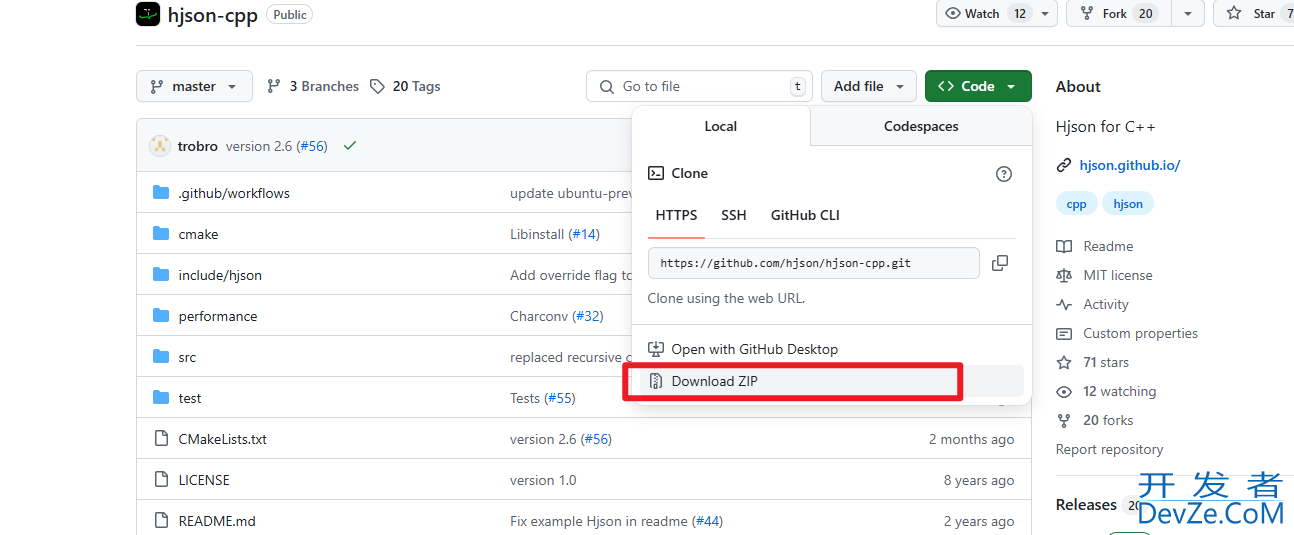1294x535 pixels.
Task: Open the Charconv (#32) commit link
Action: pos(557,316)
